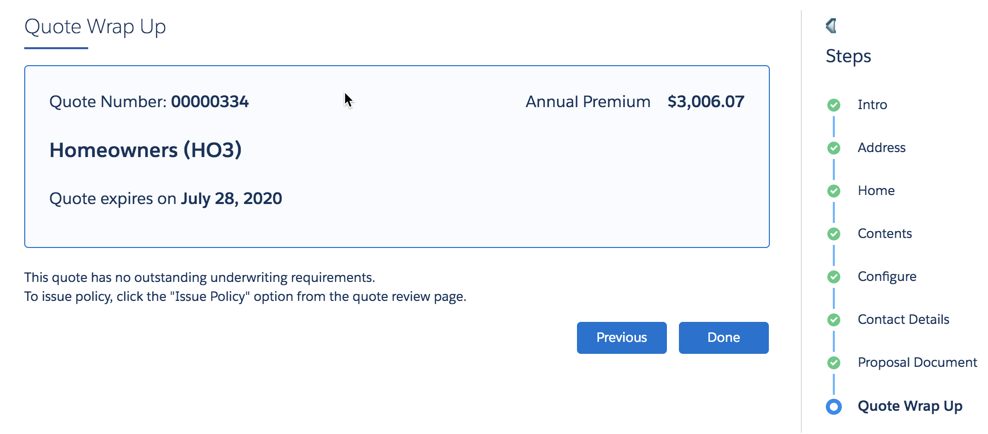Click the Proposal Document green checkmark

pos(834,363)
